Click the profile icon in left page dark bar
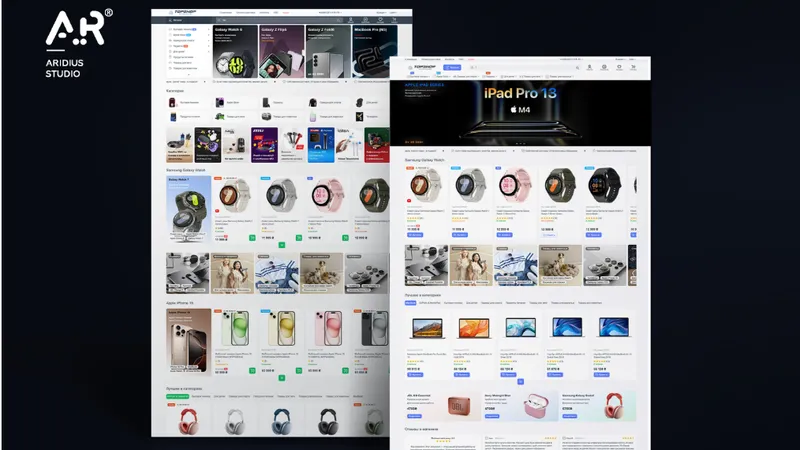Image resolution: width=800 pixels, height=450 pixels. (351, 20)
